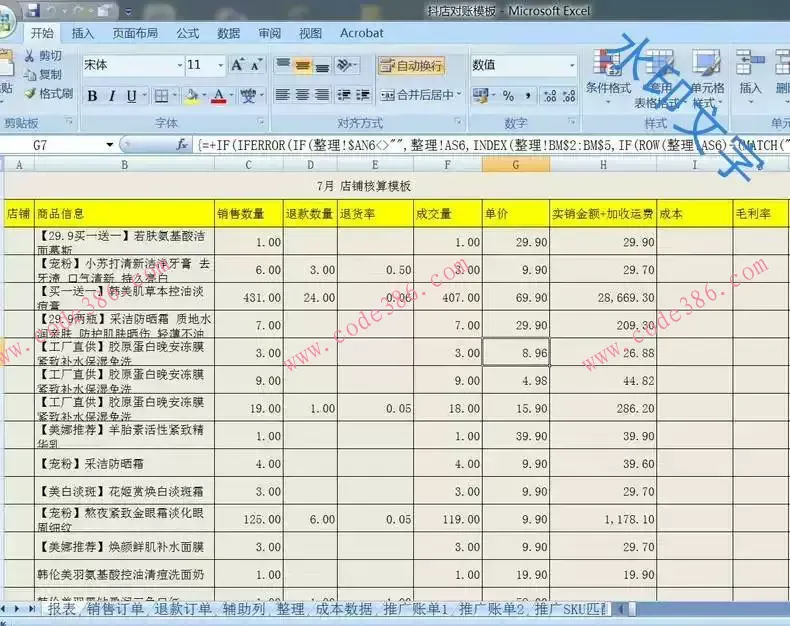Open the font size dropdown 11

click(x=221, y=66)
